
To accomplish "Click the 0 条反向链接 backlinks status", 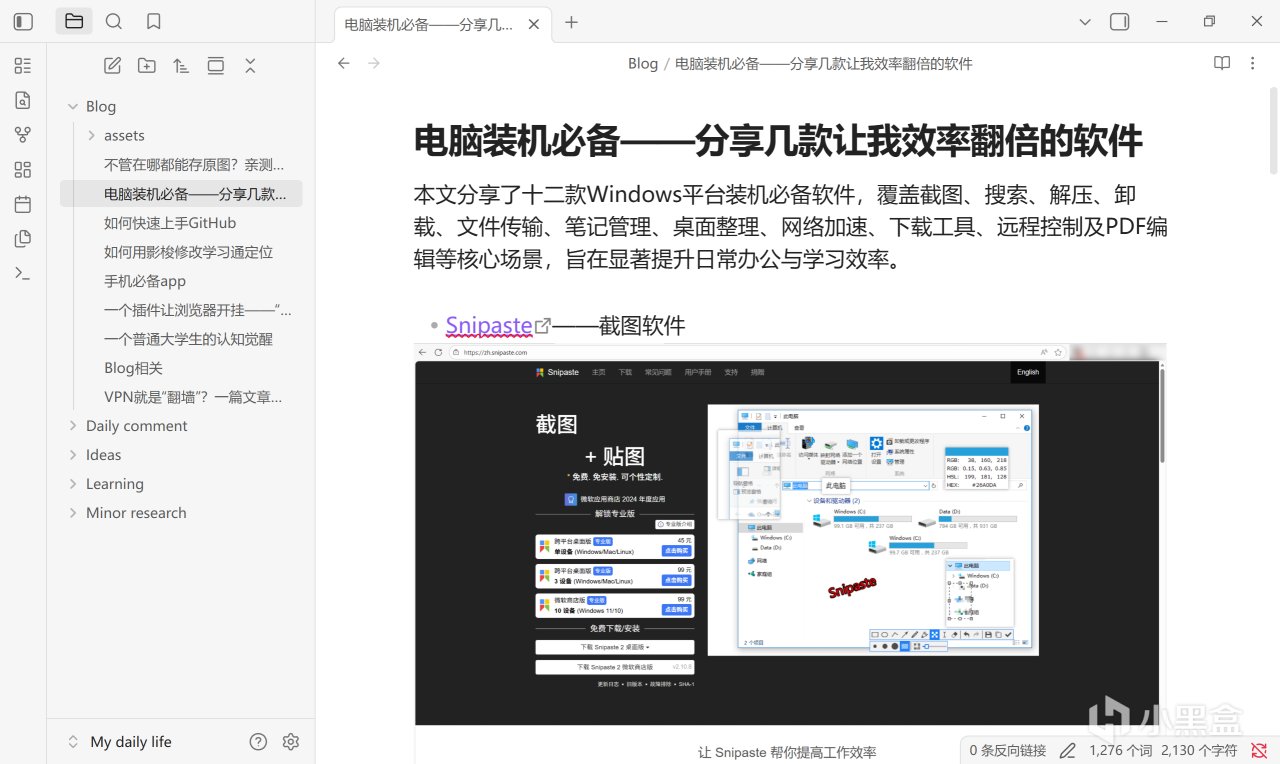I will point(1008,751).
